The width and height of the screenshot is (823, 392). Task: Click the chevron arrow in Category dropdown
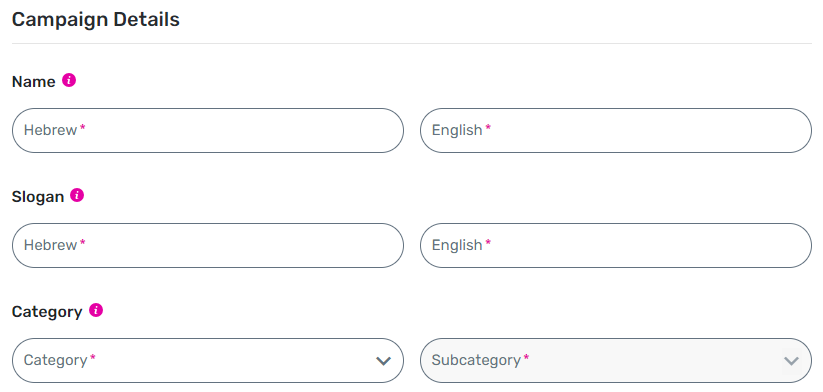(x=384, y=361)
